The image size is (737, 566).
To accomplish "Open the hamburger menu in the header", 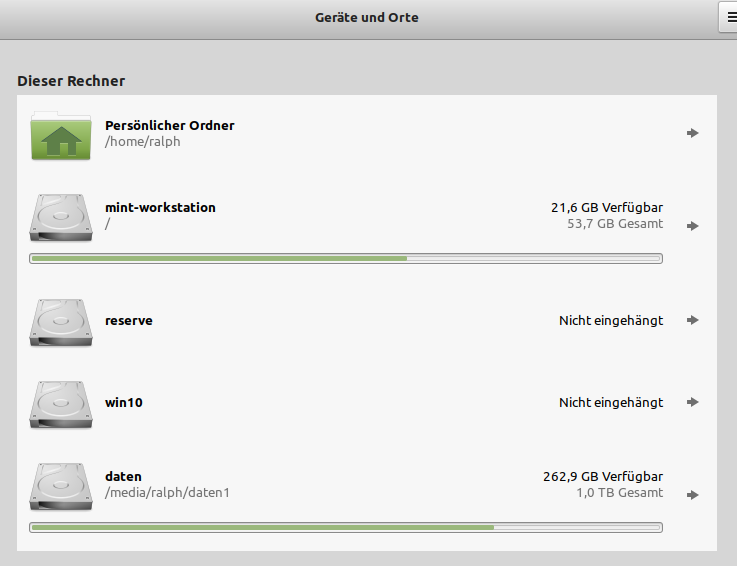I will pos(730,18).
